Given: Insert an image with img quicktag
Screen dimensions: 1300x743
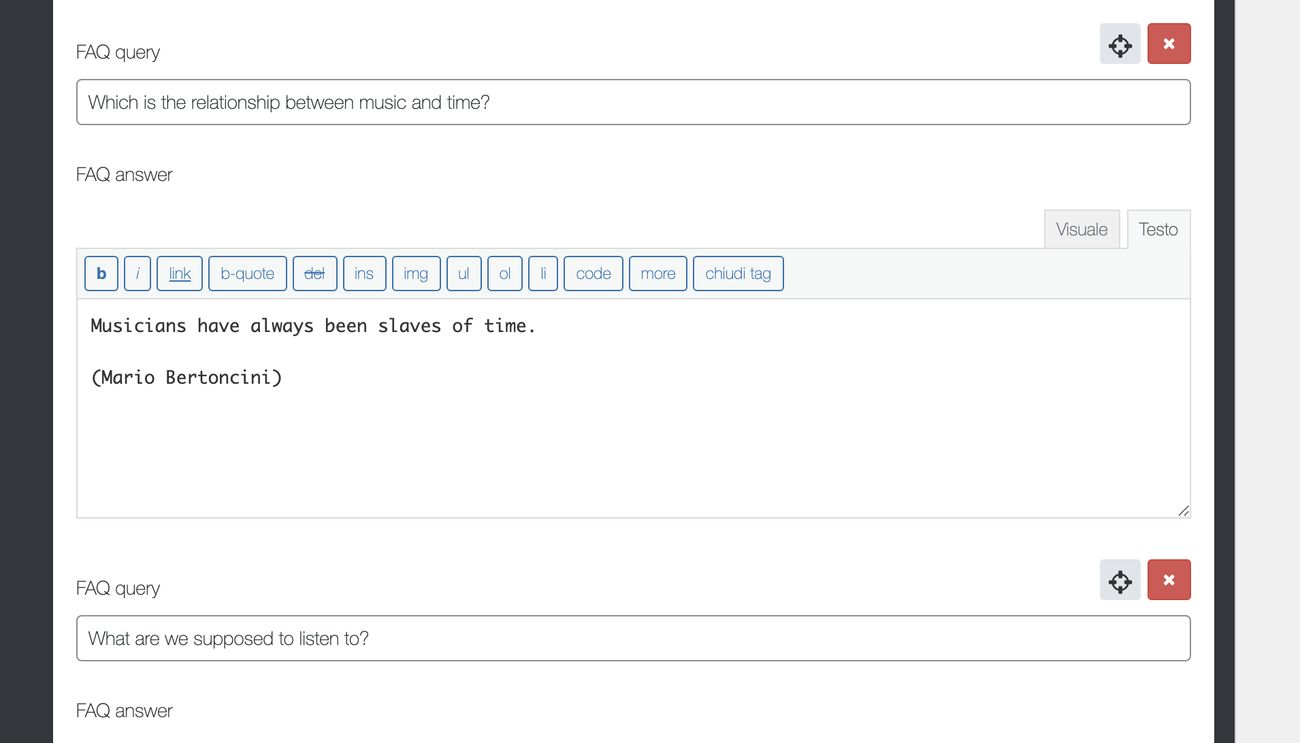Looking at the screenshot, I should pyautogui.click(x=416, y=274).
